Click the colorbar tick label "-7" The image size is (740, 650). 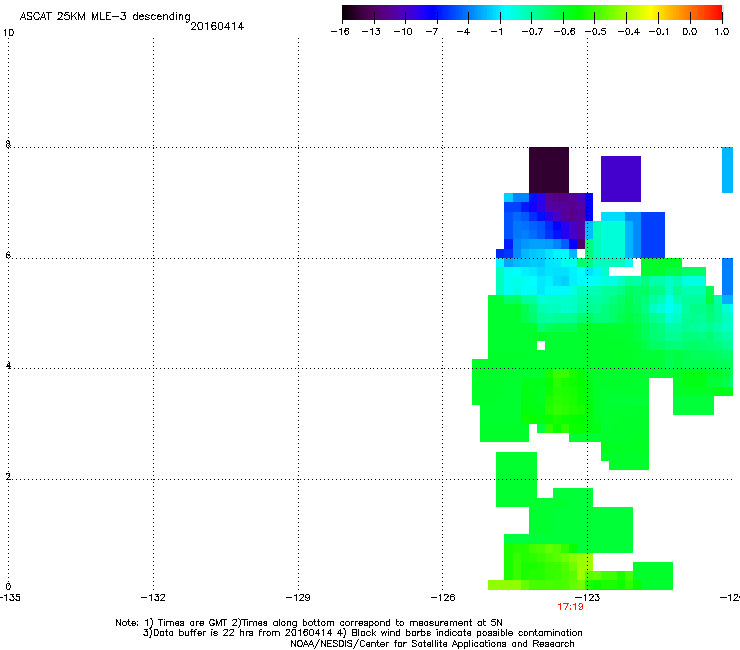coord(432,32)
